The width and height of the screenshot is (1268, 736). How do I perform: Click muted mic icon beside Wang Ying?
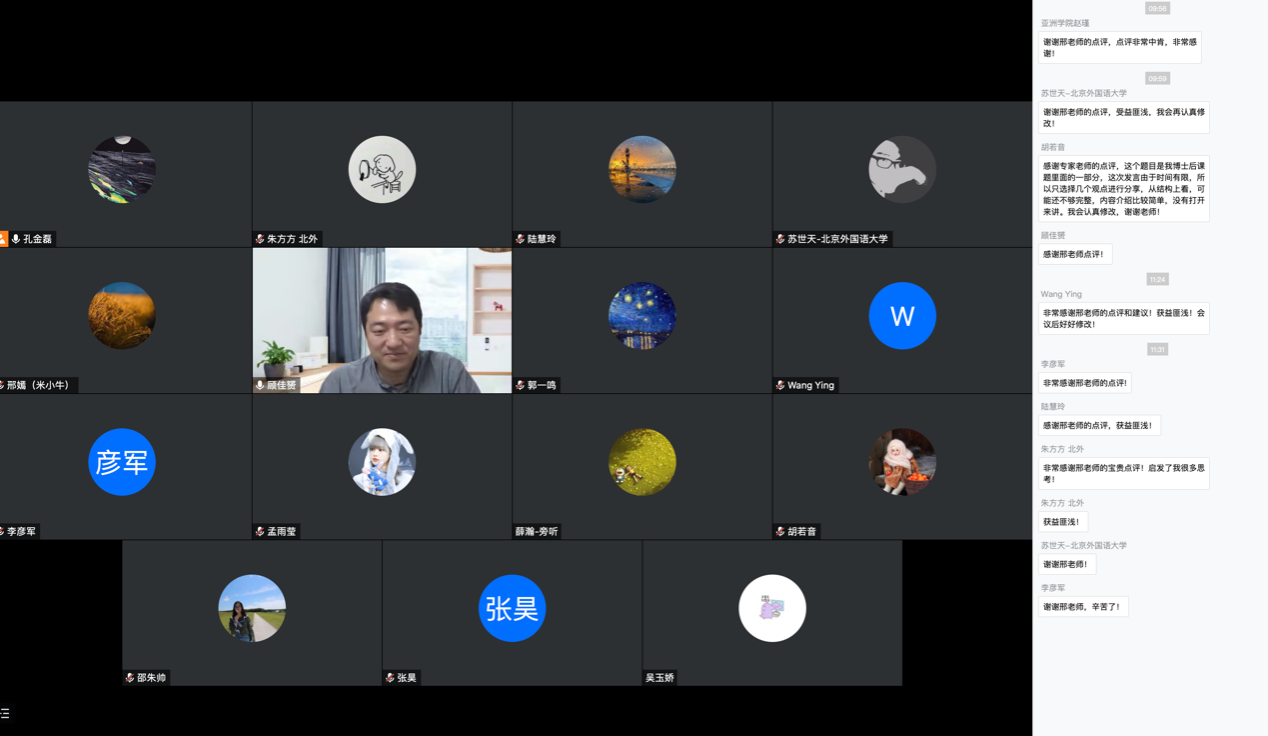pyautogui.click(x=780, y=385)
